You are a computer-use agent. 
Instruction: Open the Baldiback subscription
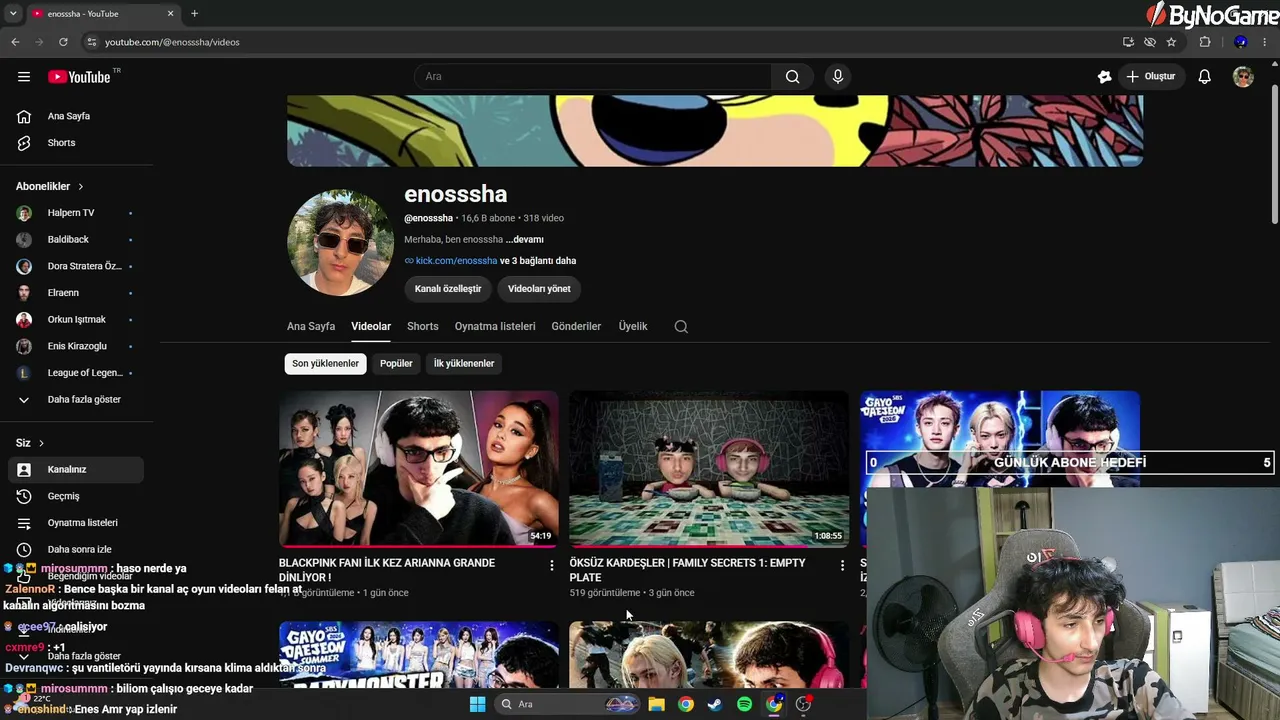pyautogui.click(x=76, y=240)
